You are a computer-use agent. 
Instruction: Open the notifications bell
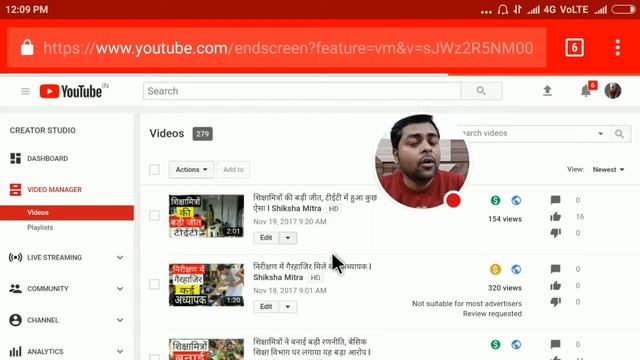586,91
